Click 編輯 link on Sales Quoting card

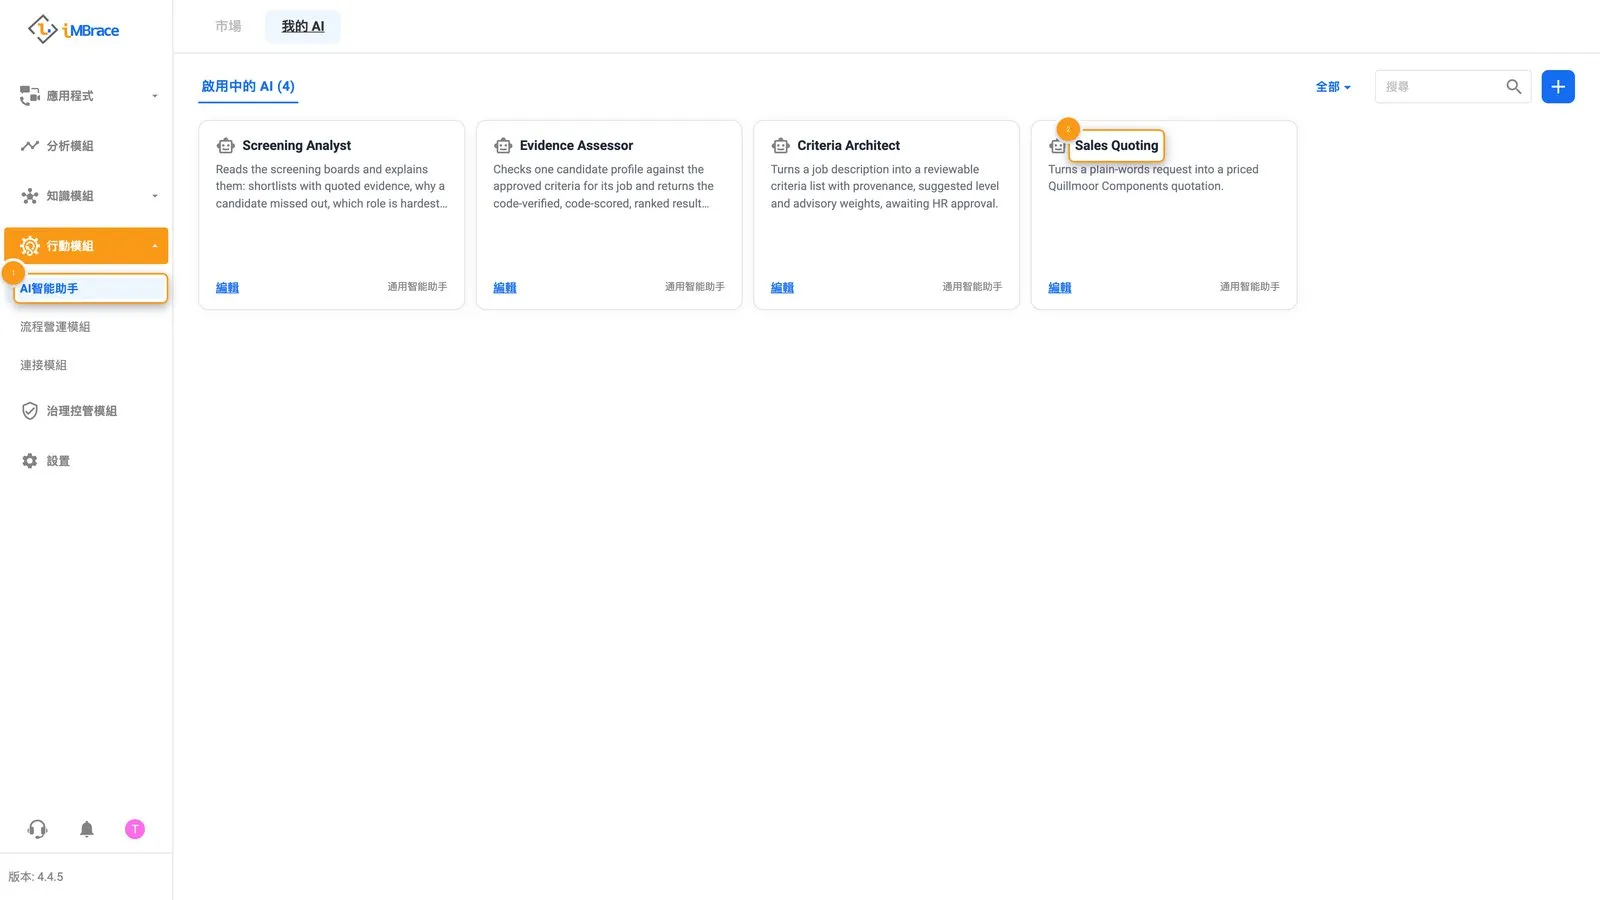(1060, 288)
